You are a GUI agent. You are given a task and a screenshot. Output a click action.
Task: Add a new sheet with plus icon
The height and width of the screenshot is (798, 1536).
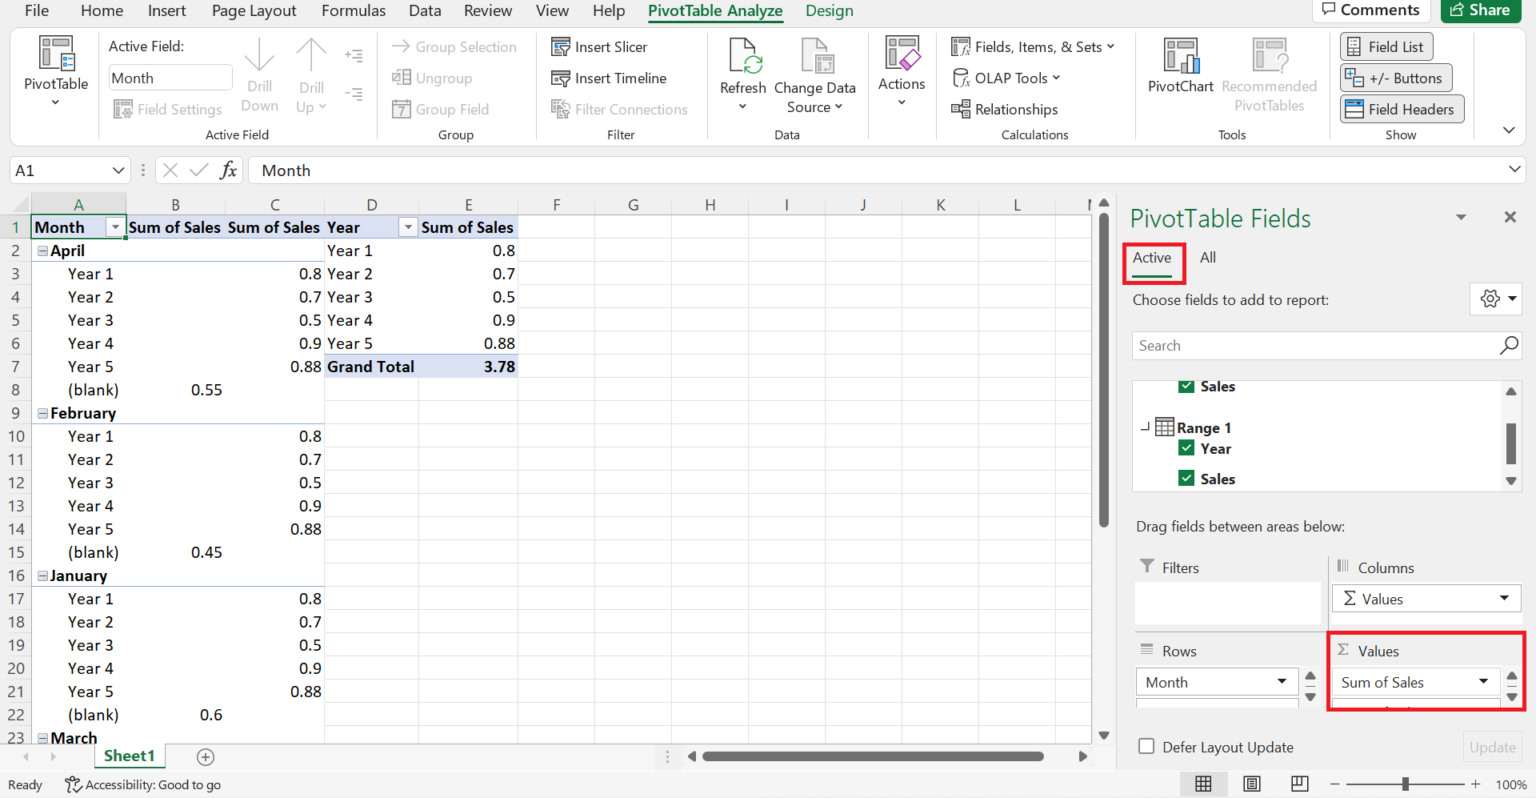click(x=205, y=757)
